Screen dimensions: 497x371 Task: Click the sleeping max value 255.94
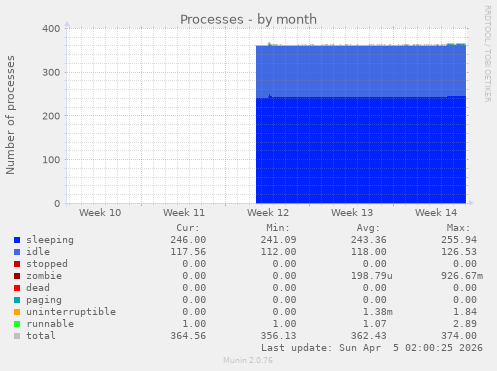459,240
